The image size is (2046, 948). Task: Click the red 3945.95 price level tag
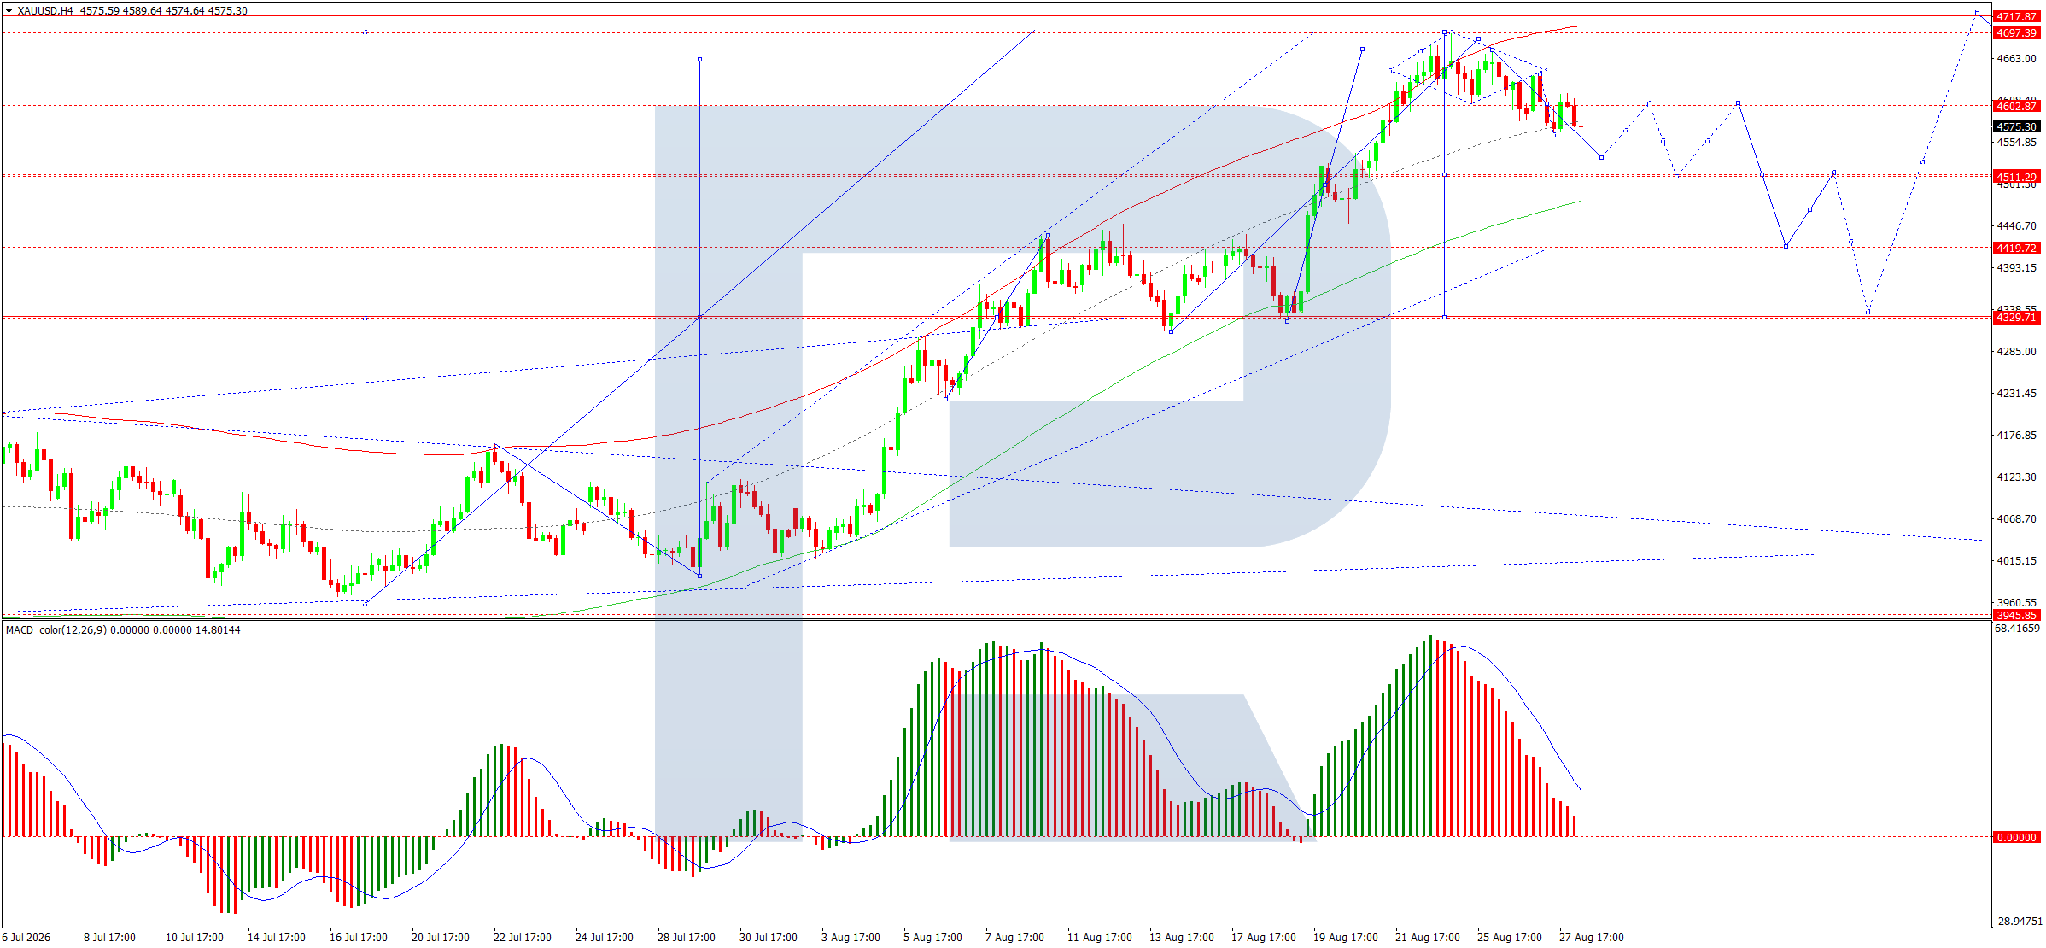coord(2016,615)
